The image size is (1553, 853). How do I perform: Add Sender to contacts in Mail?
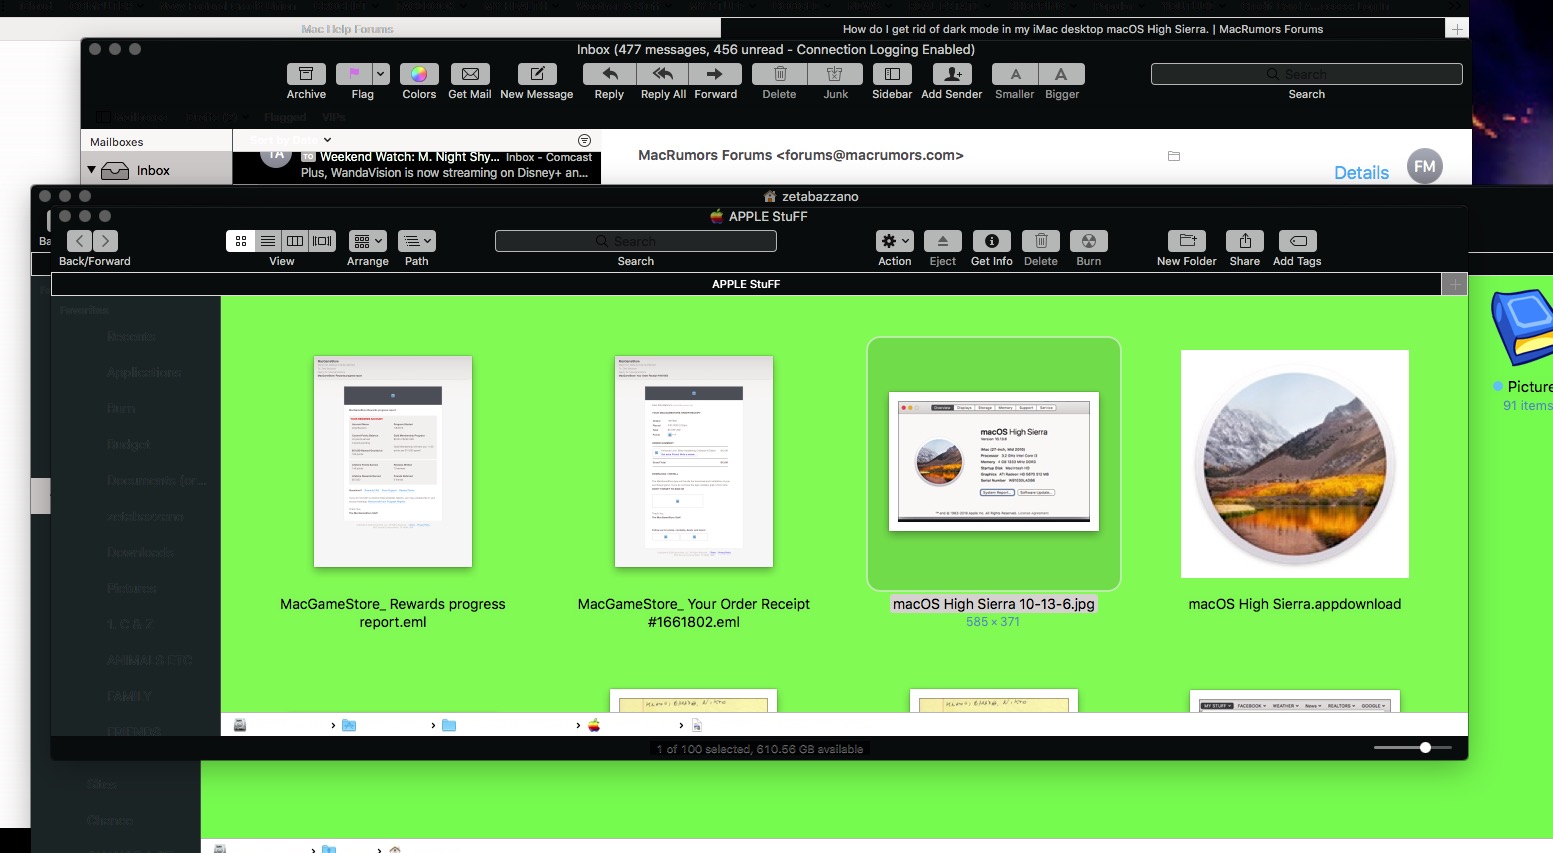click(x=952, y=74)
